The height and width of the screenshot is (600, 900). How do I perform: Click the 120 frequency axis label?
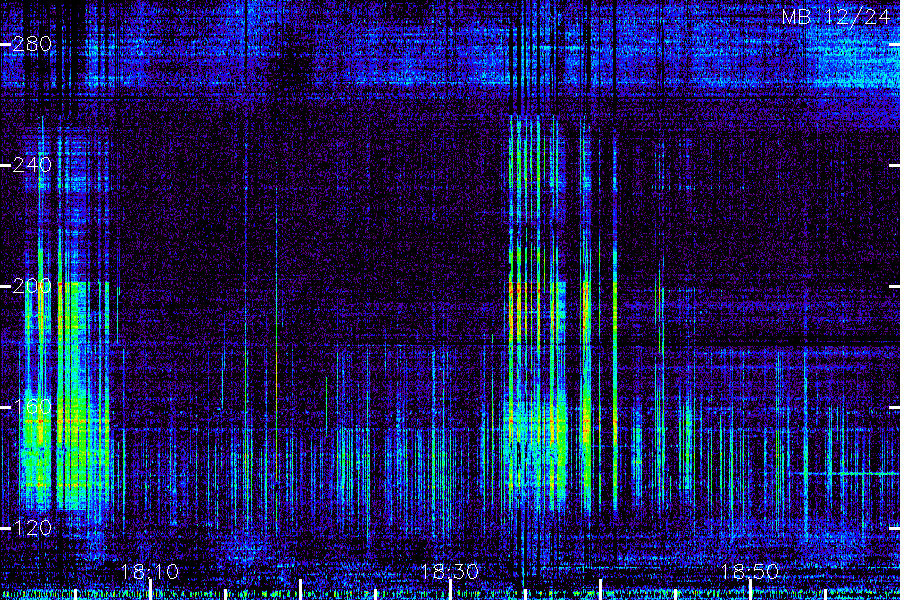32,528
